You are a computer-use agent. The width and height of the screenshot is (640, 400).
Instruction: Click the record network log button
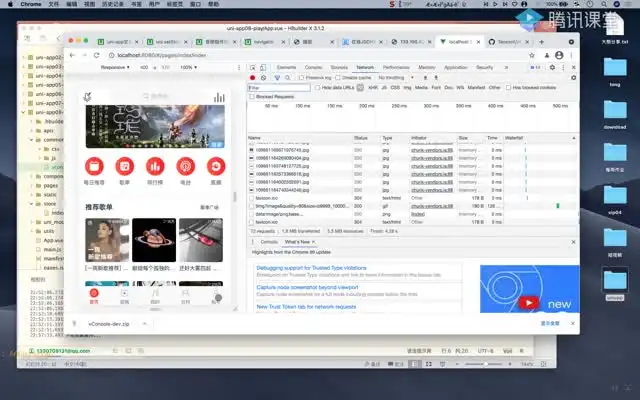click(x=252, y=77)
